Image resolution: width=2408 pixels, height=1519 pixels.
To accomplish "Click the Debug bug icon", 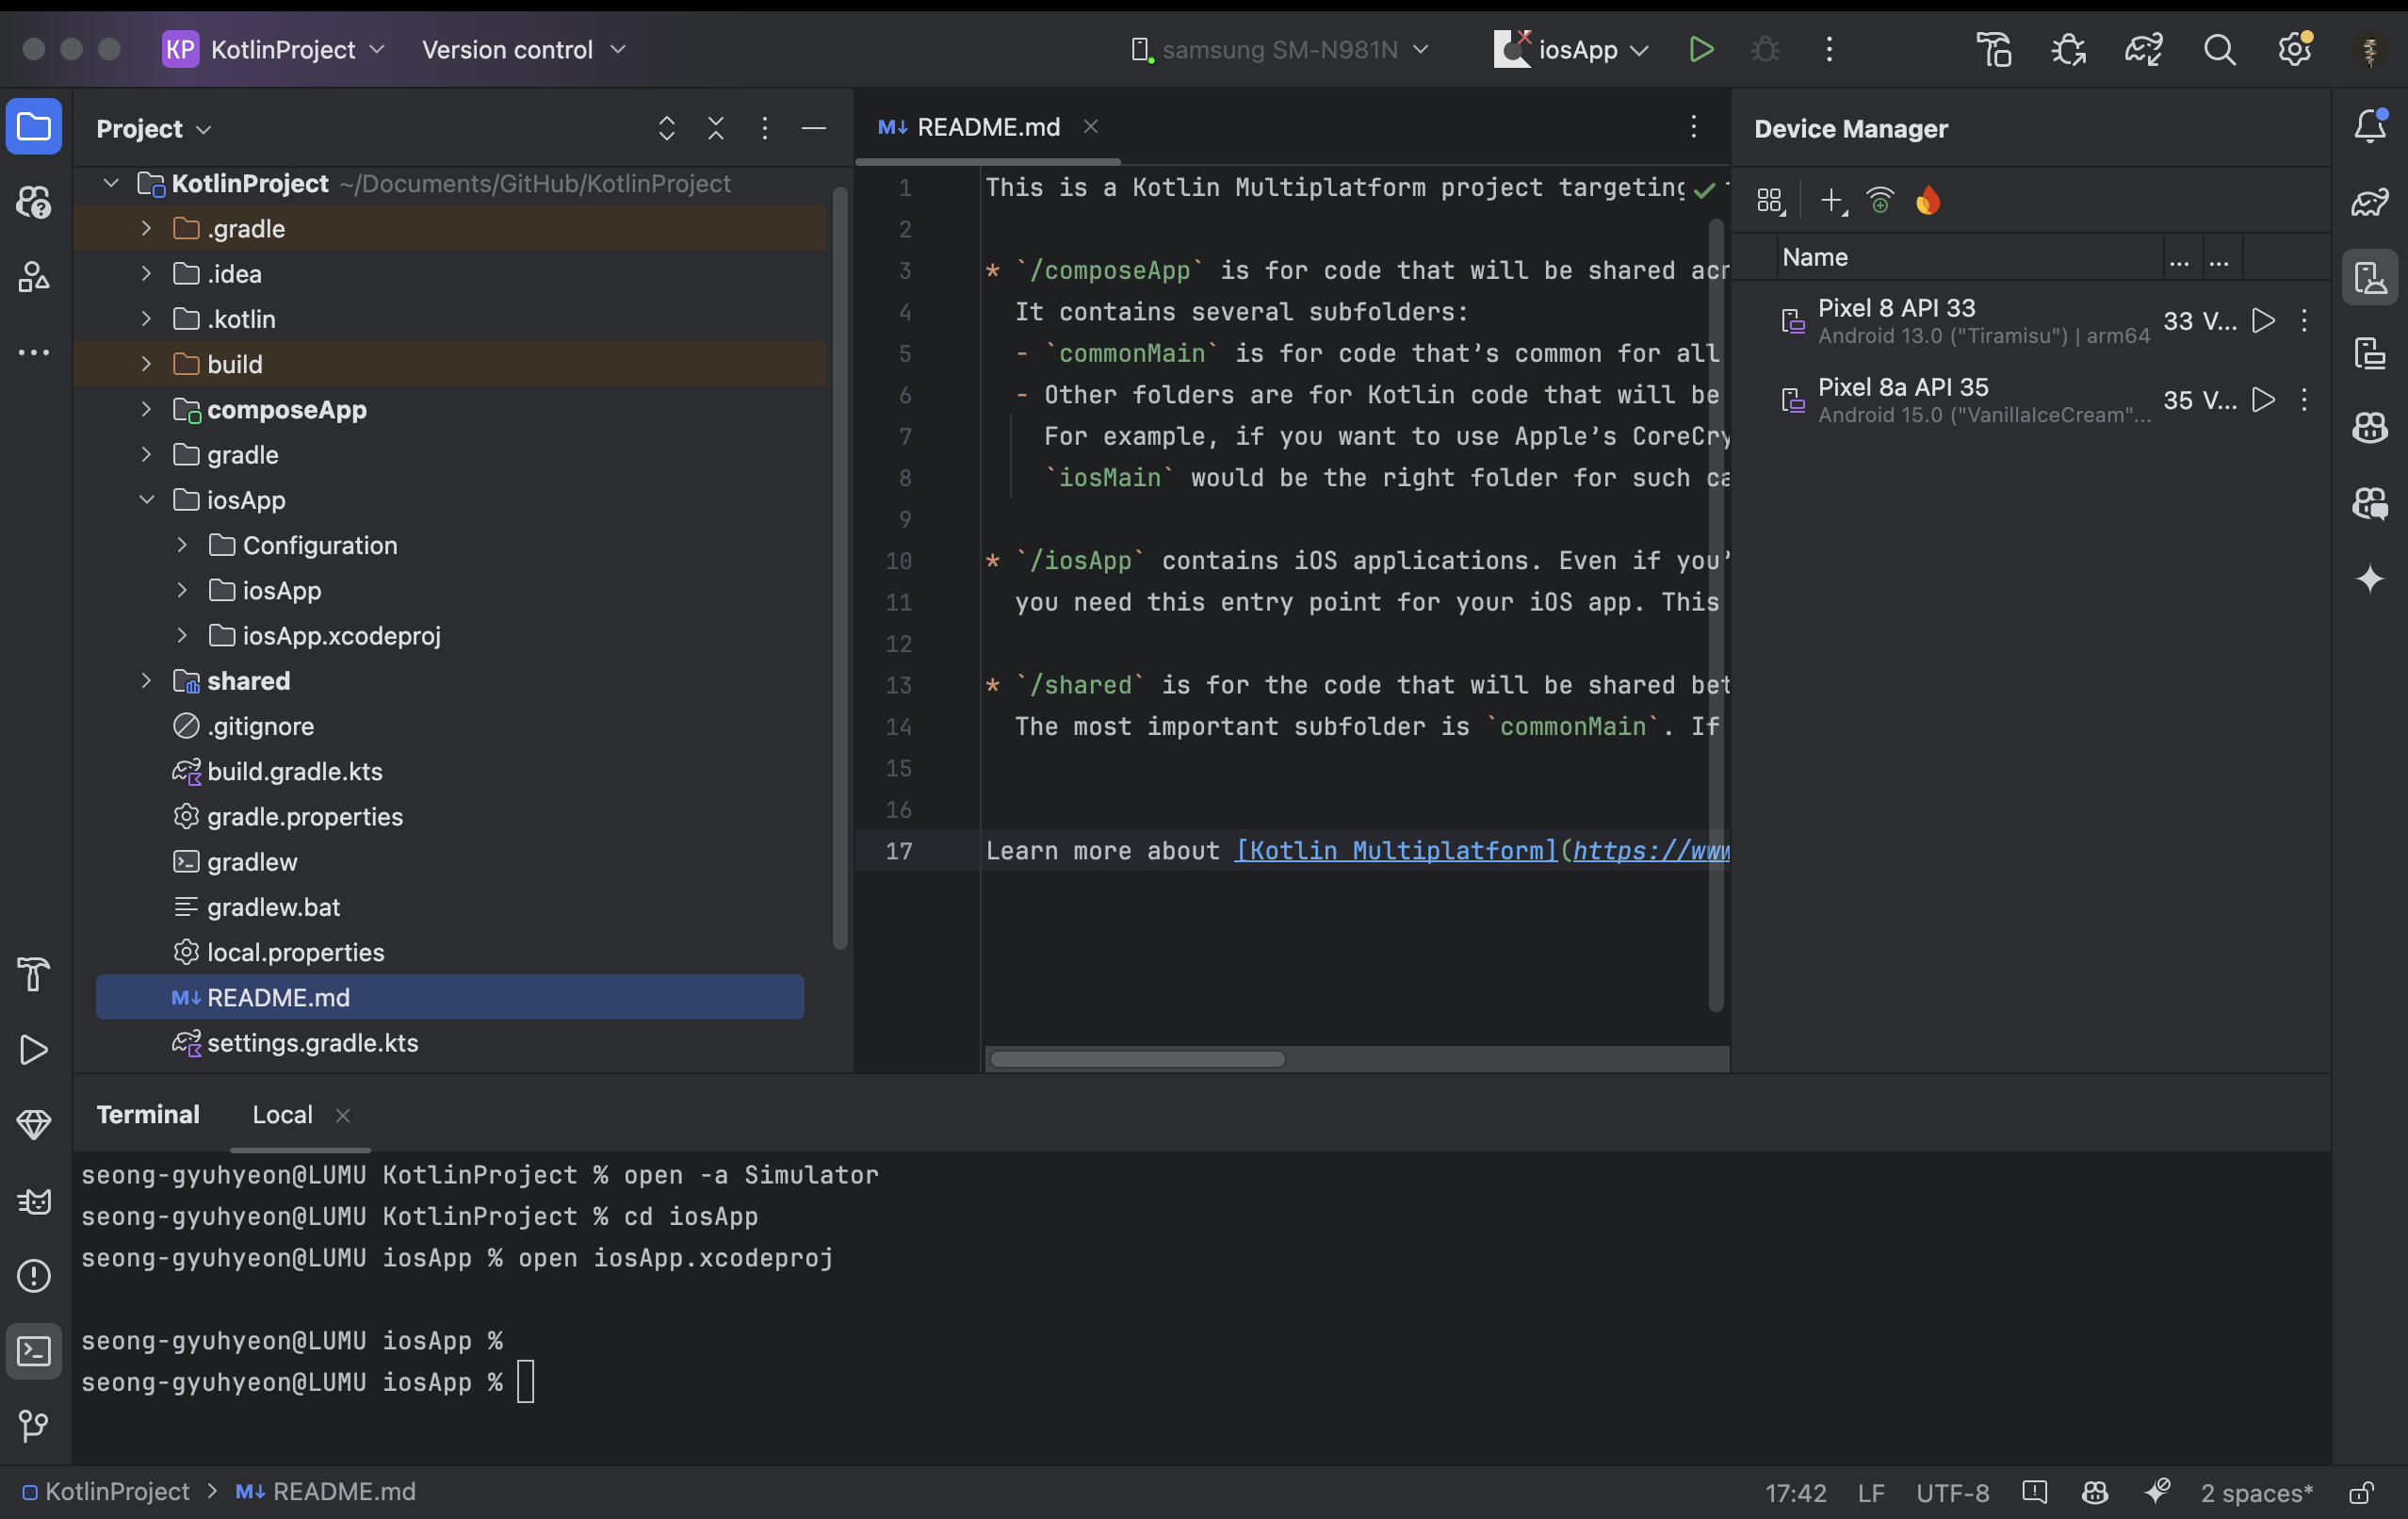I will click(1765, 49).
